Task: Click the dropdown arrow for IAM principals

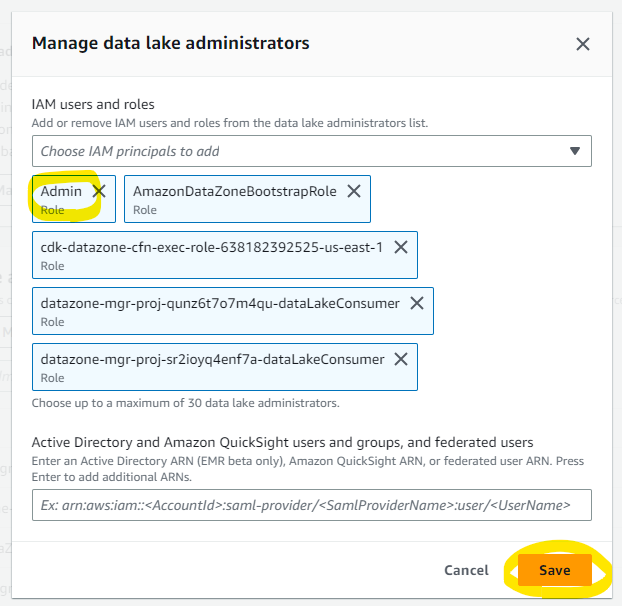Action: [575, 151]
